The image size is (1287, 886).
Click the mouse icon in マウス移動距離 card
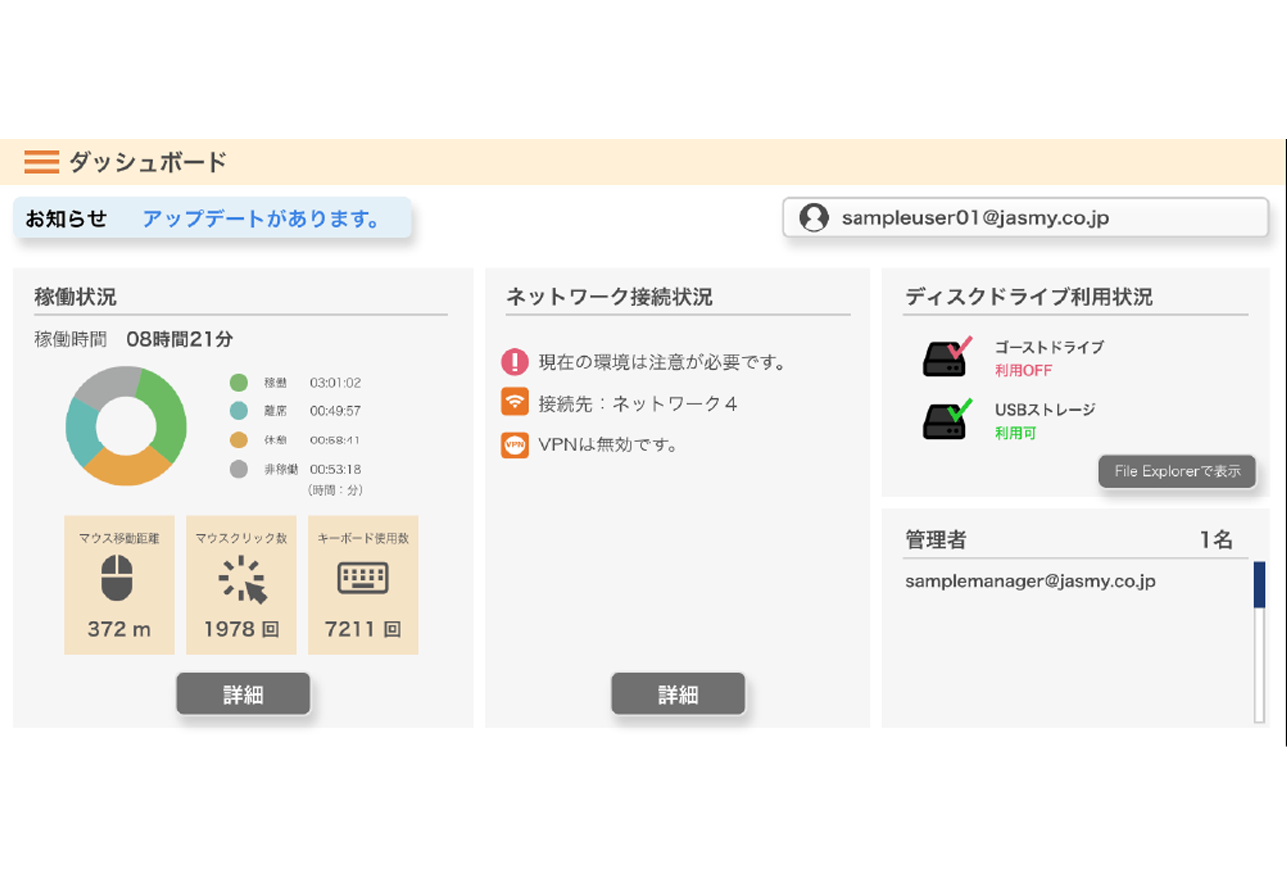pos(117,578)
